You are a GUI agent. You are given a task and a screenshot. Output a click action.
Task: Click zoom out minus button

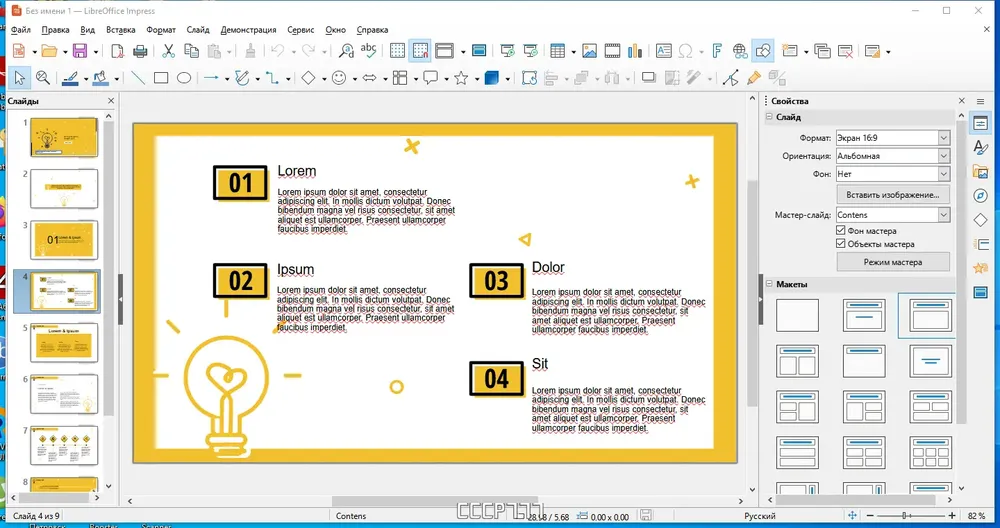coord(869,515)
